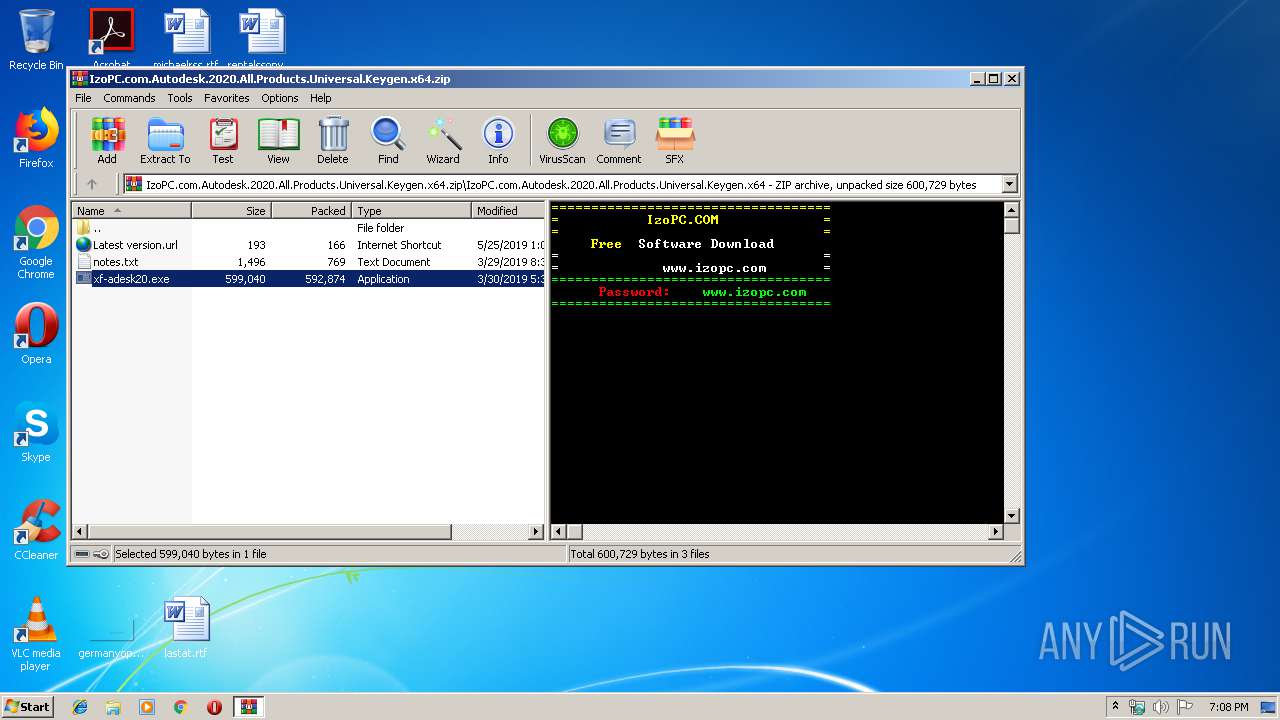The height and width of the screenshot is (720, 1280).
Task: Open the Commands menu
Action: tap(129, 98)
